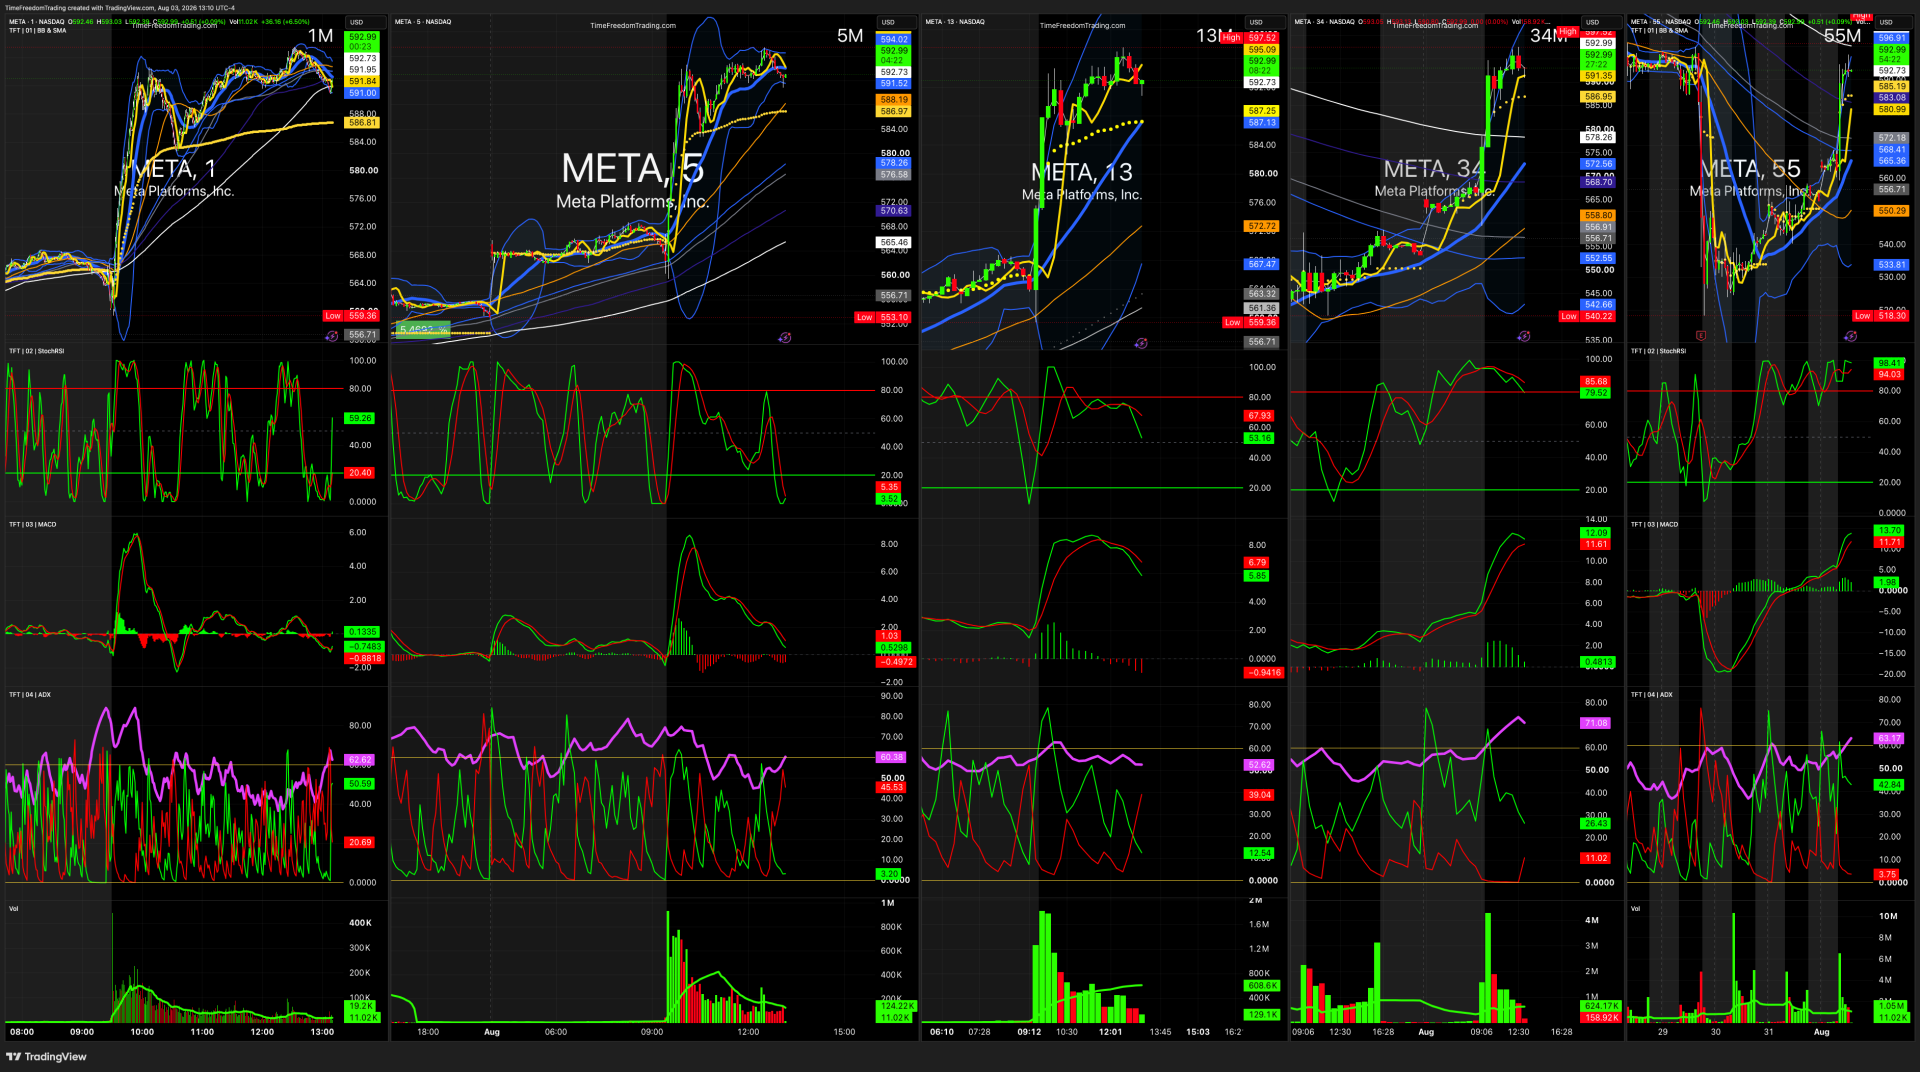Click the red Low 553.10 label on the 5M chart
This screenshot has height=1072, width=1920.
[883, 317]
